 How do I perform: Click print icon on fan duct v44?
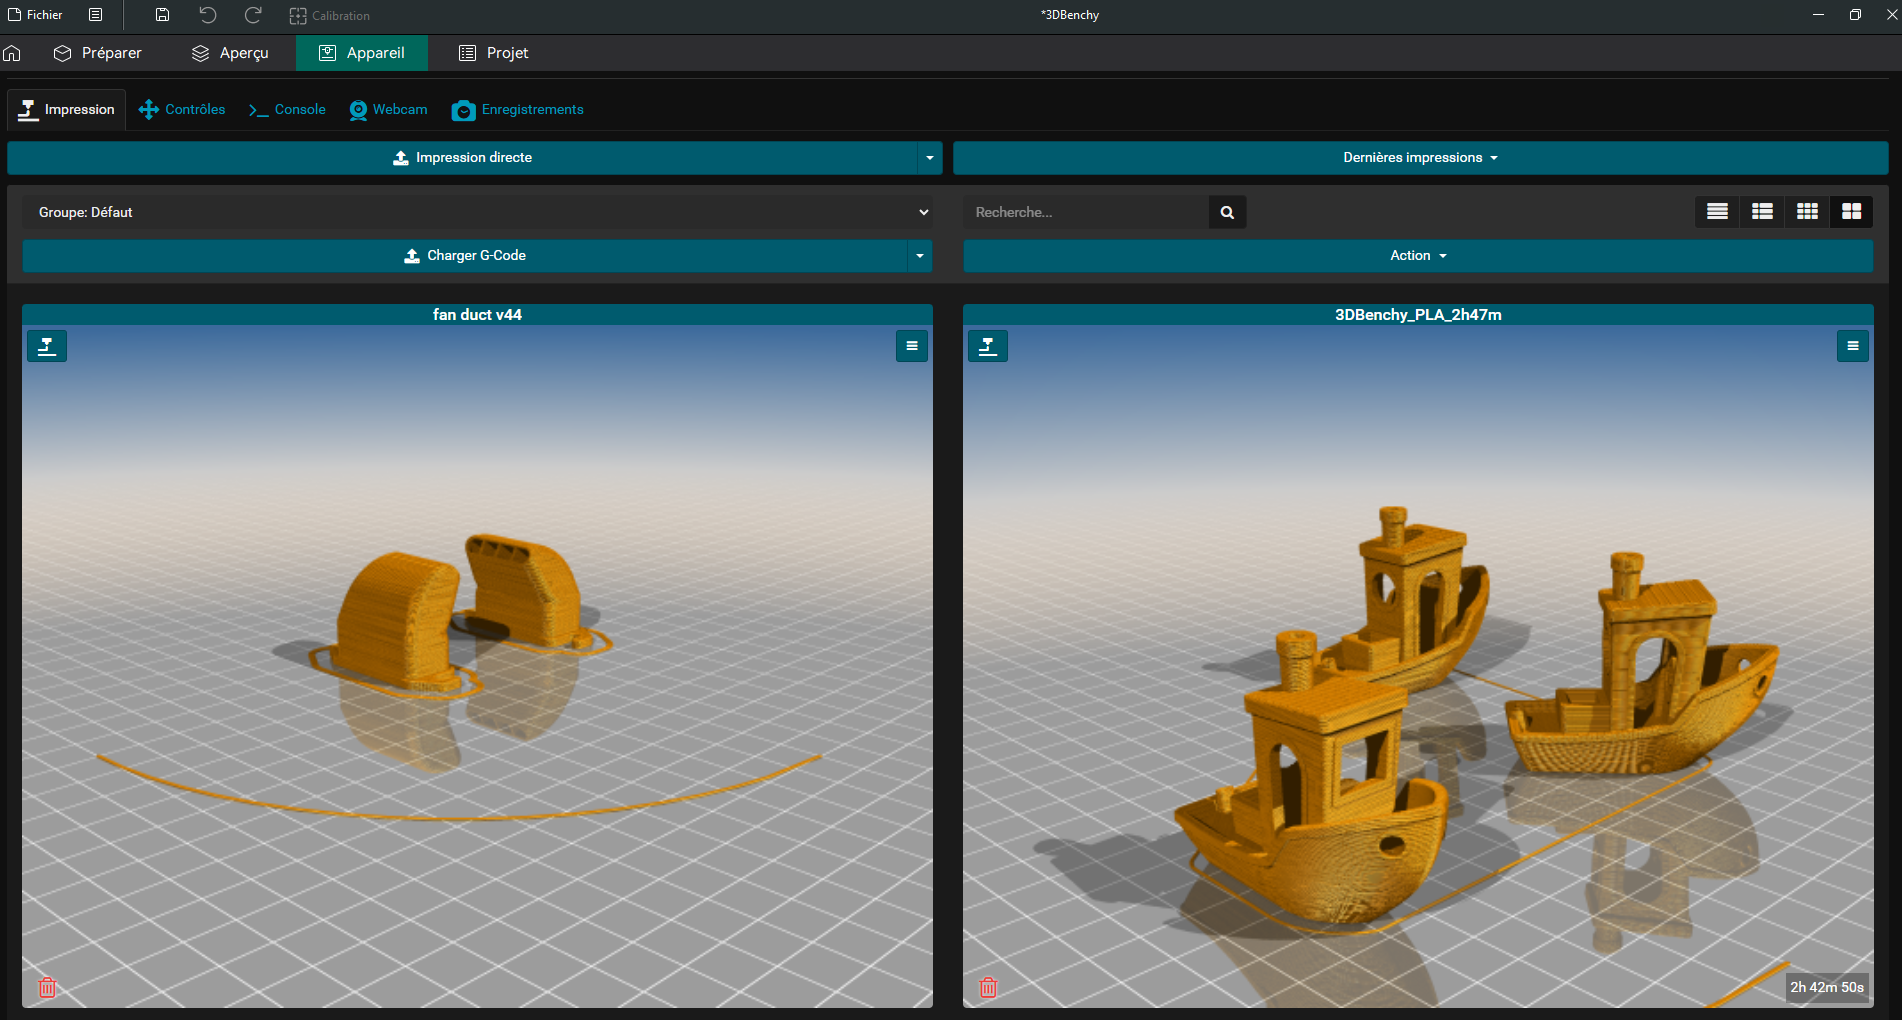[47, 346]
